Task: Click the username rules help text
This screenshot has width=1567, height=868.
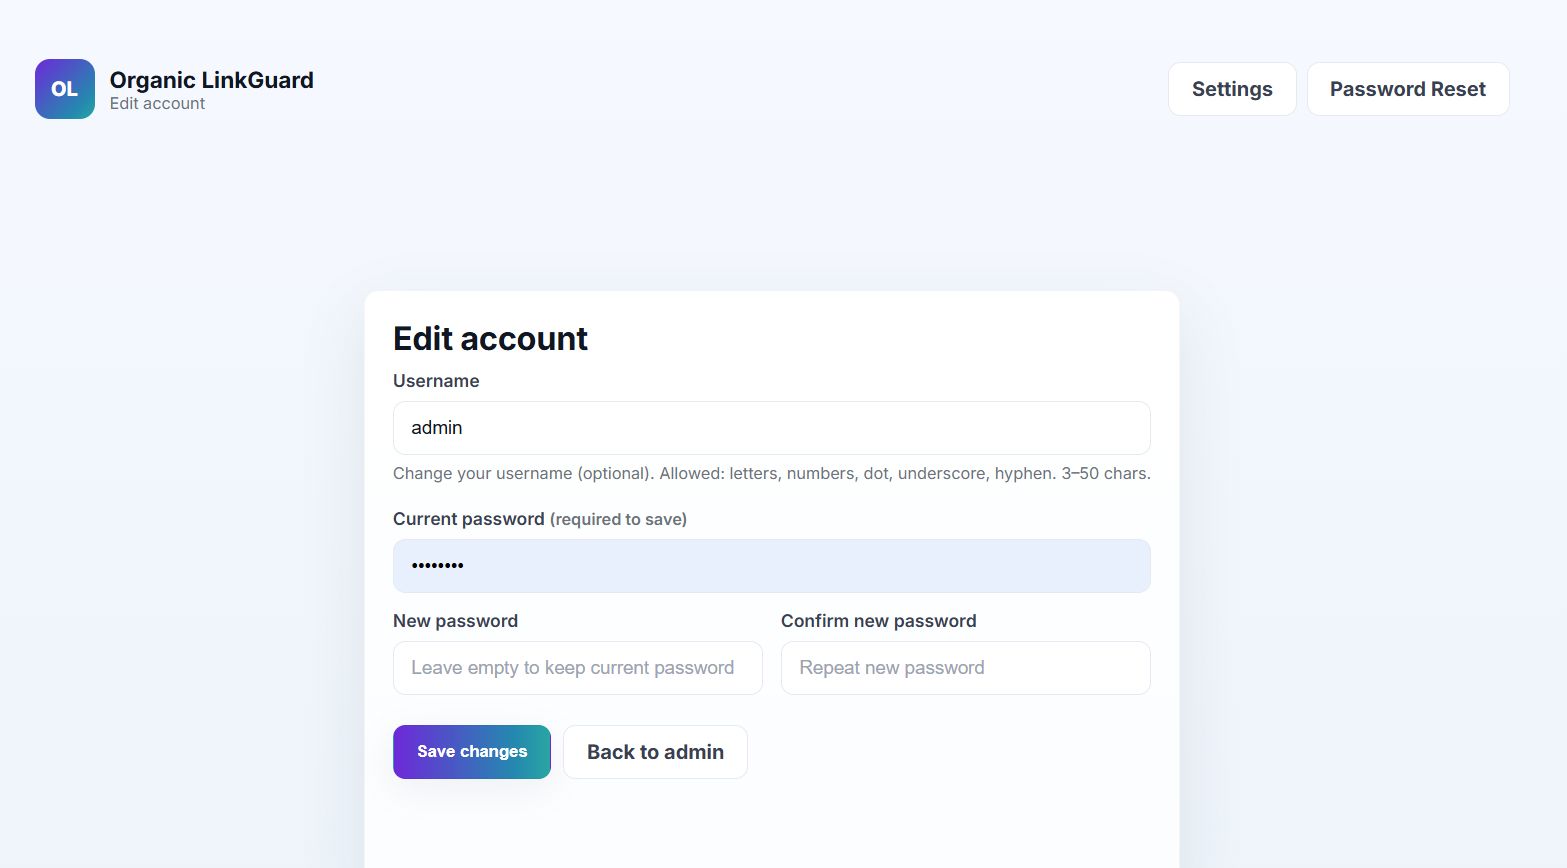Action: coord(771,473)
